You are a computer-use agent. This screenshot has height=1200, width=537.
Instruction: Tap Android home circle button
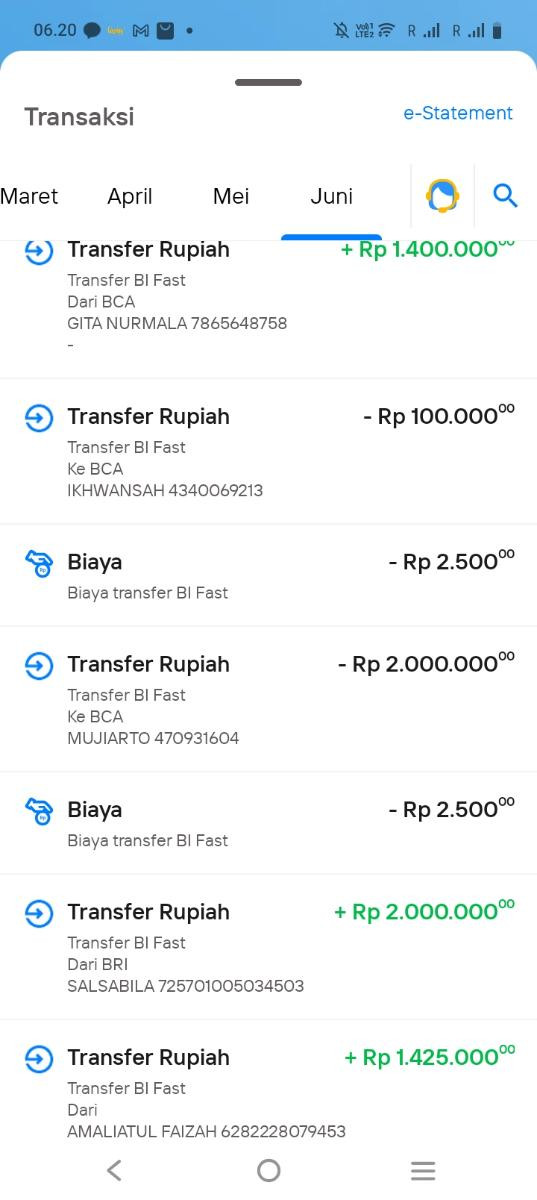tap(268, 1170)
